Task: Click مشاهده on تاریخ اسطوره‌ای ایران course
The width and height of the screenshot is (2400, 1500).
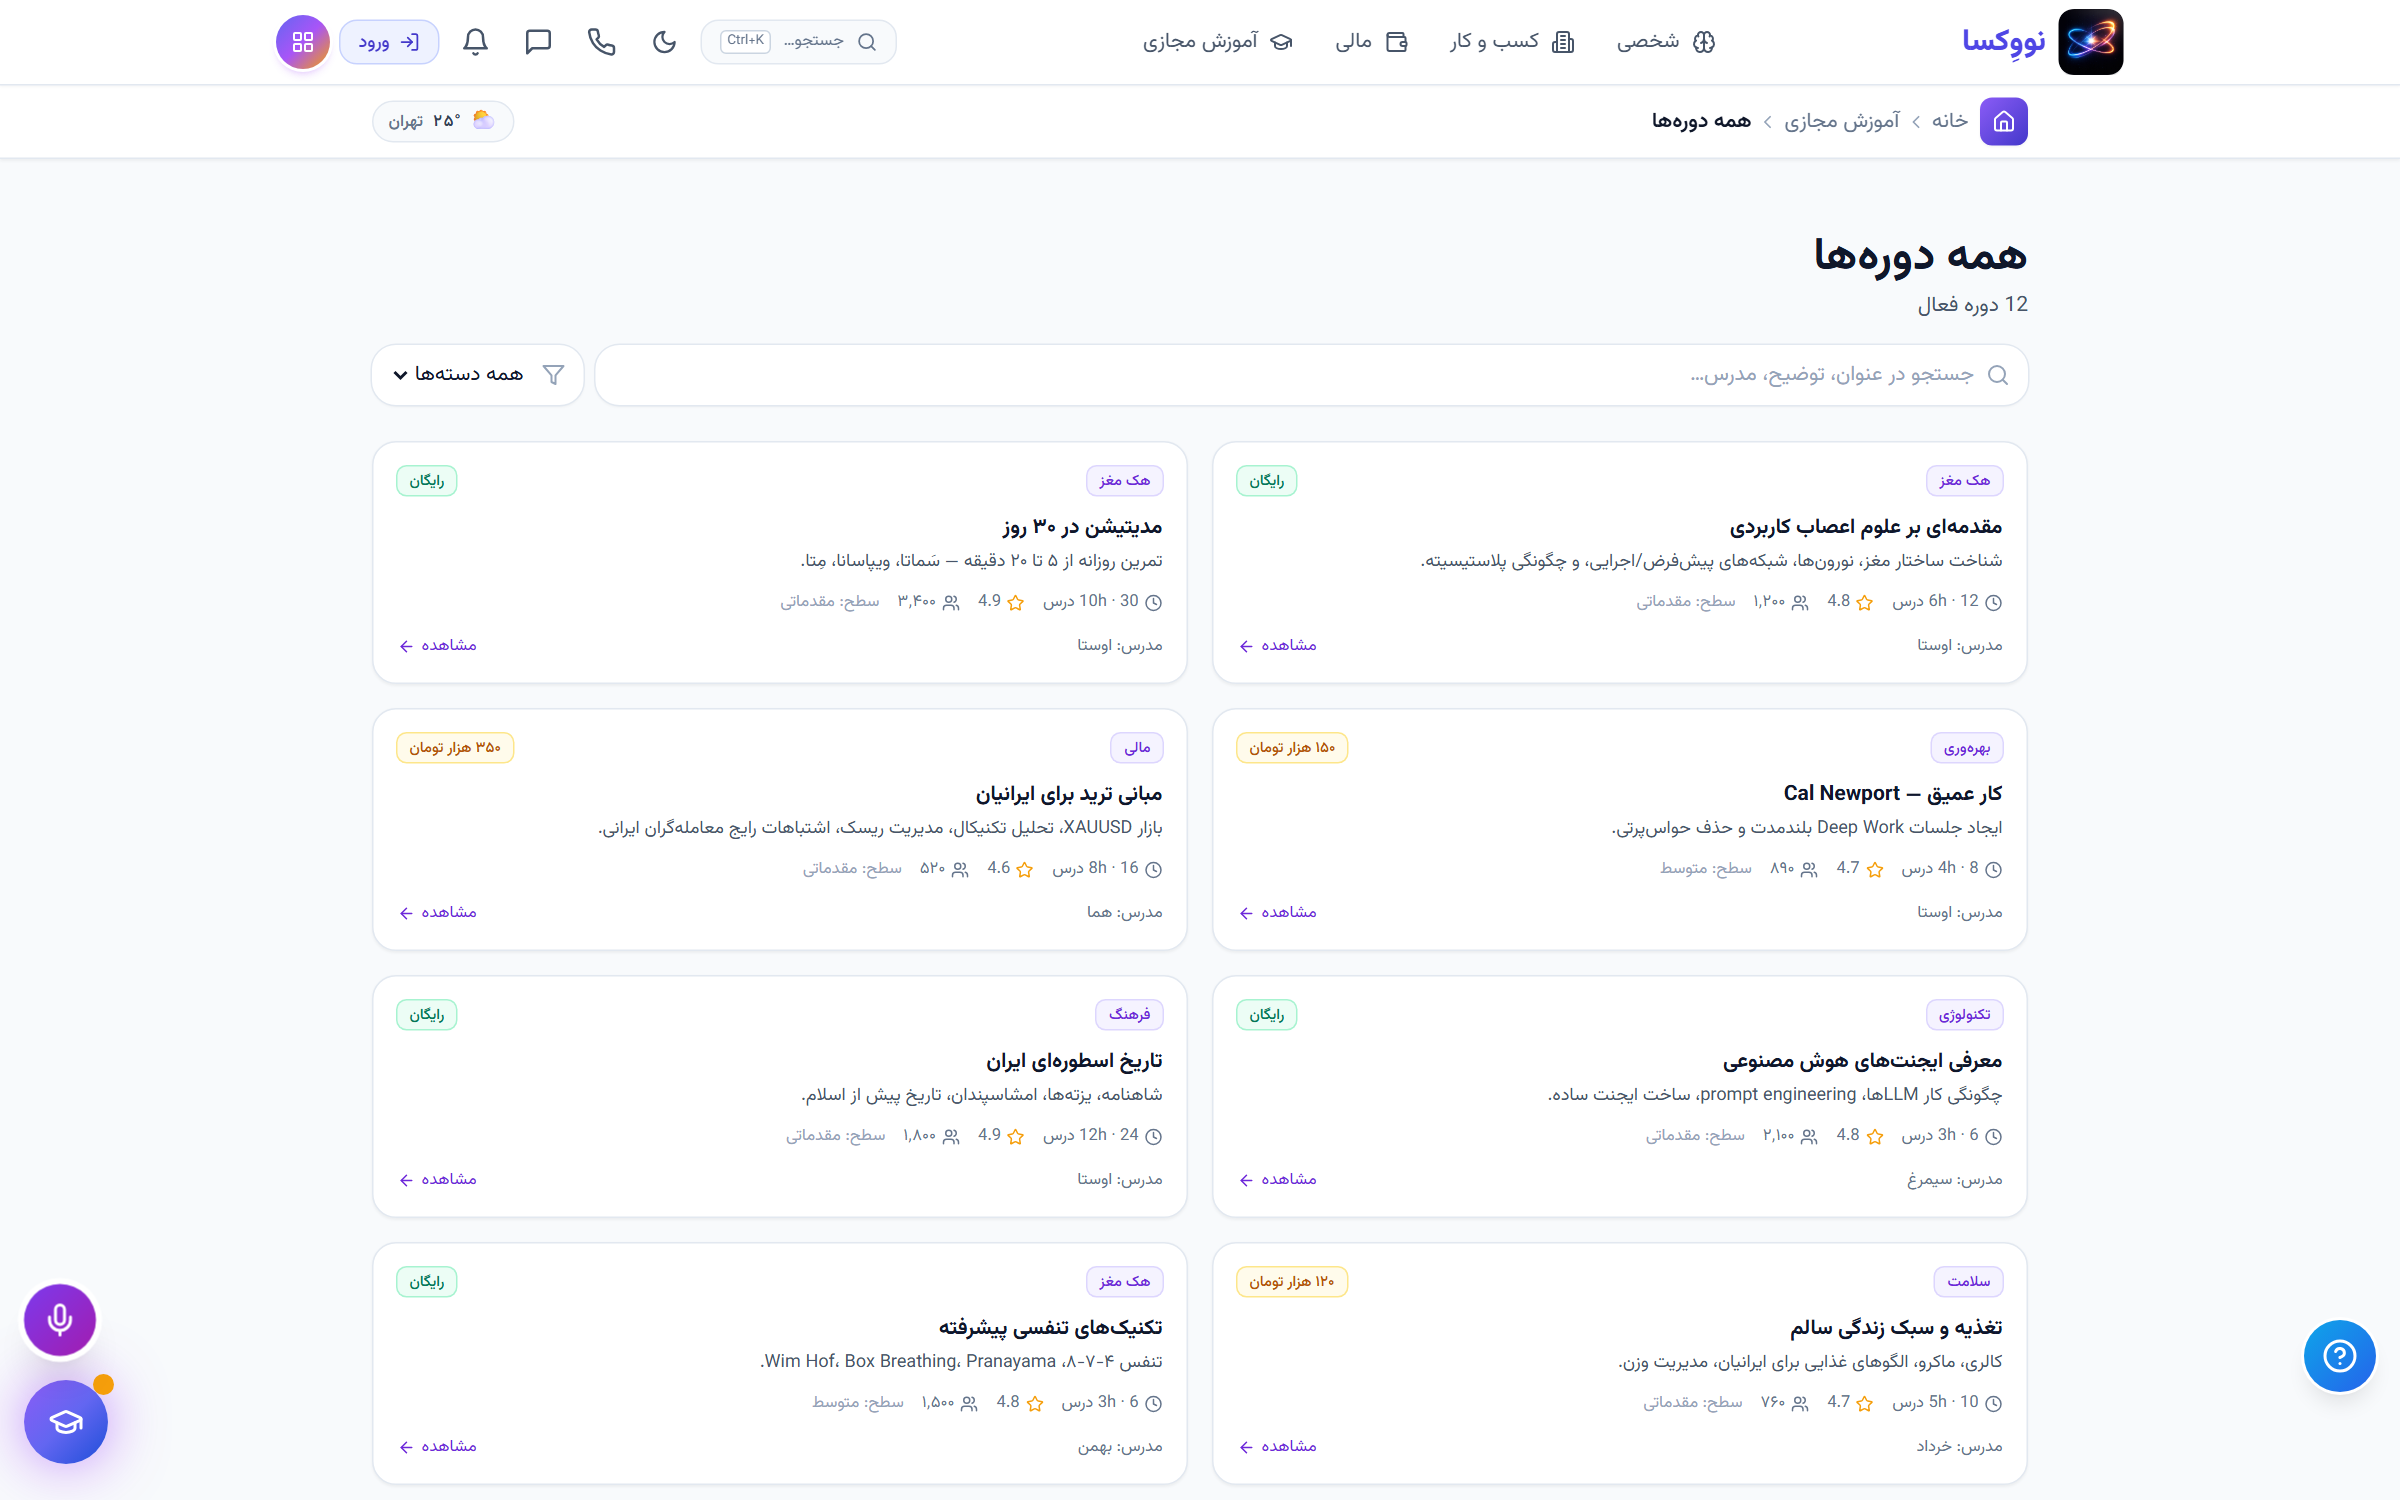Action: [438, 1180]
